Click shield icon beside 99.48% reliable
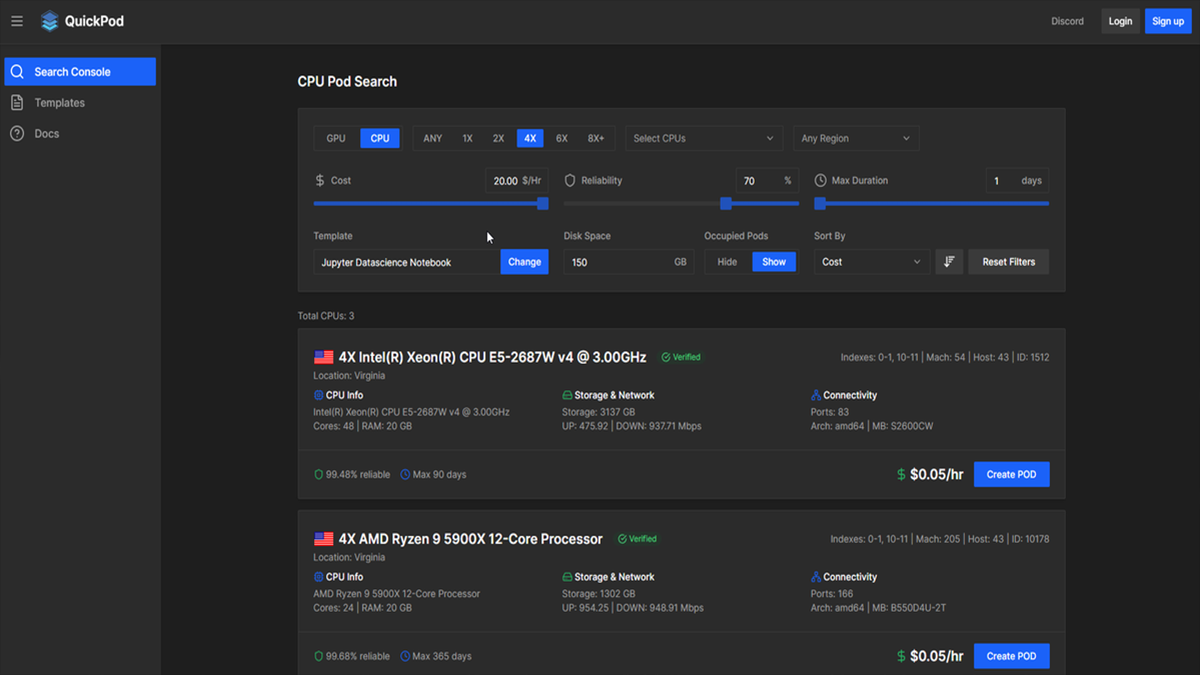The height and width of the screenshot is (675, 1200). point(319,475)
